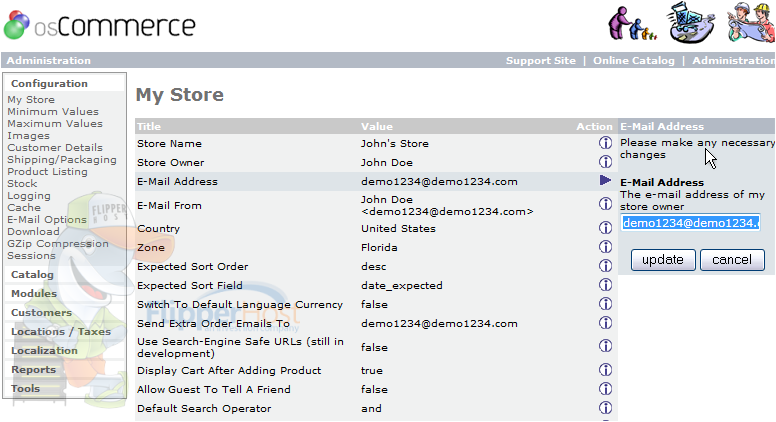Open info for Zone row
776x422 pixels.
coord(605,246)
